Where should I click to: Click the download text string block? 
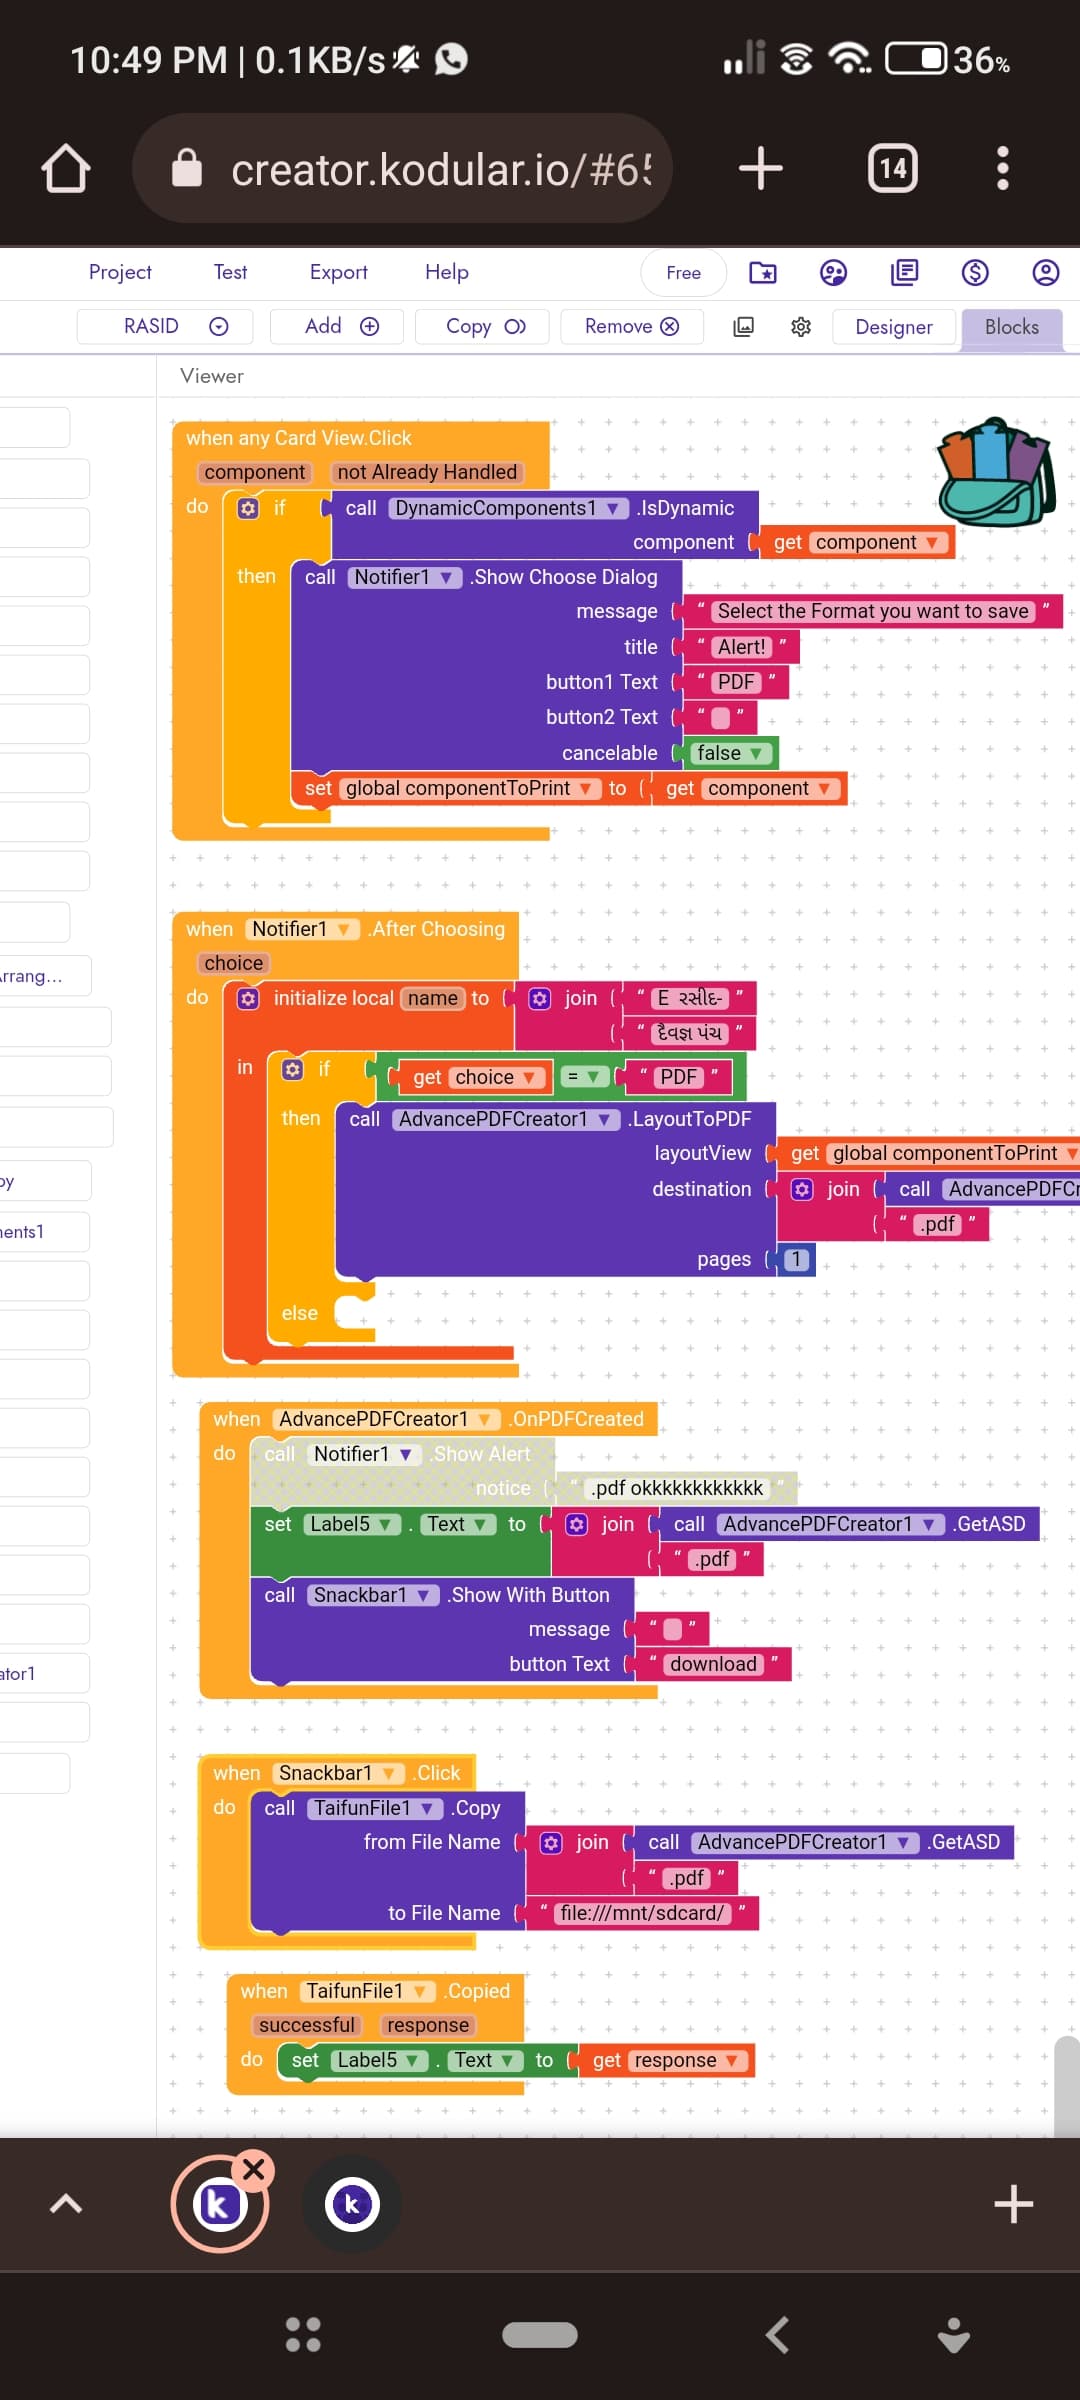click(713, 1664)
